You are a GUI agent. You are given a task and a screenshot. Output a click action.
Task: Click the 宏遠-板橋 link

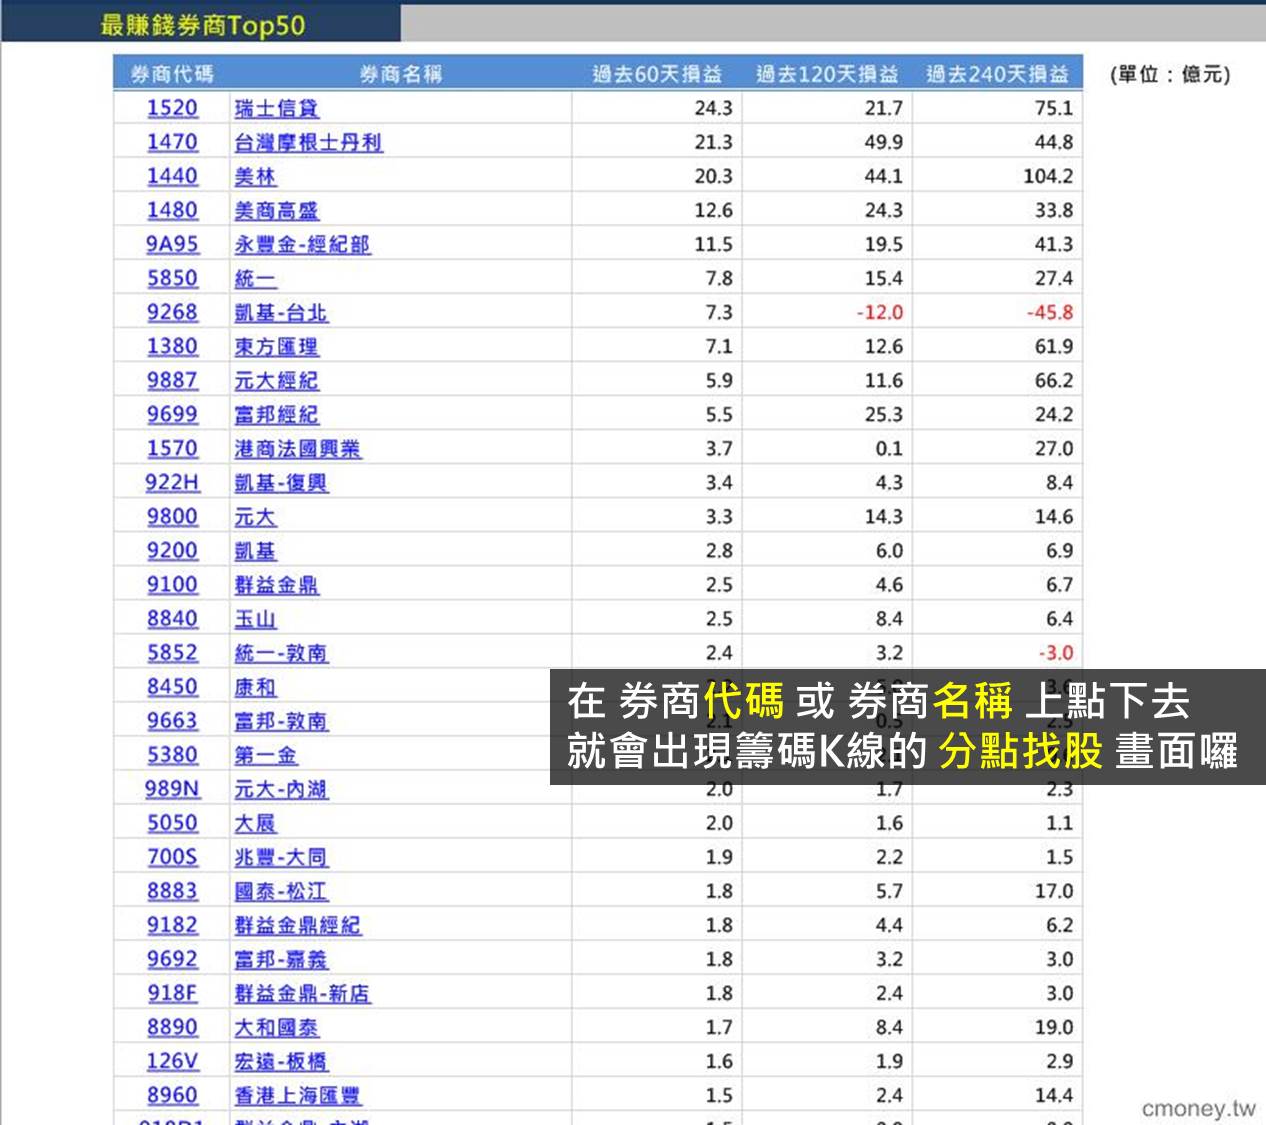point(281,1061)
